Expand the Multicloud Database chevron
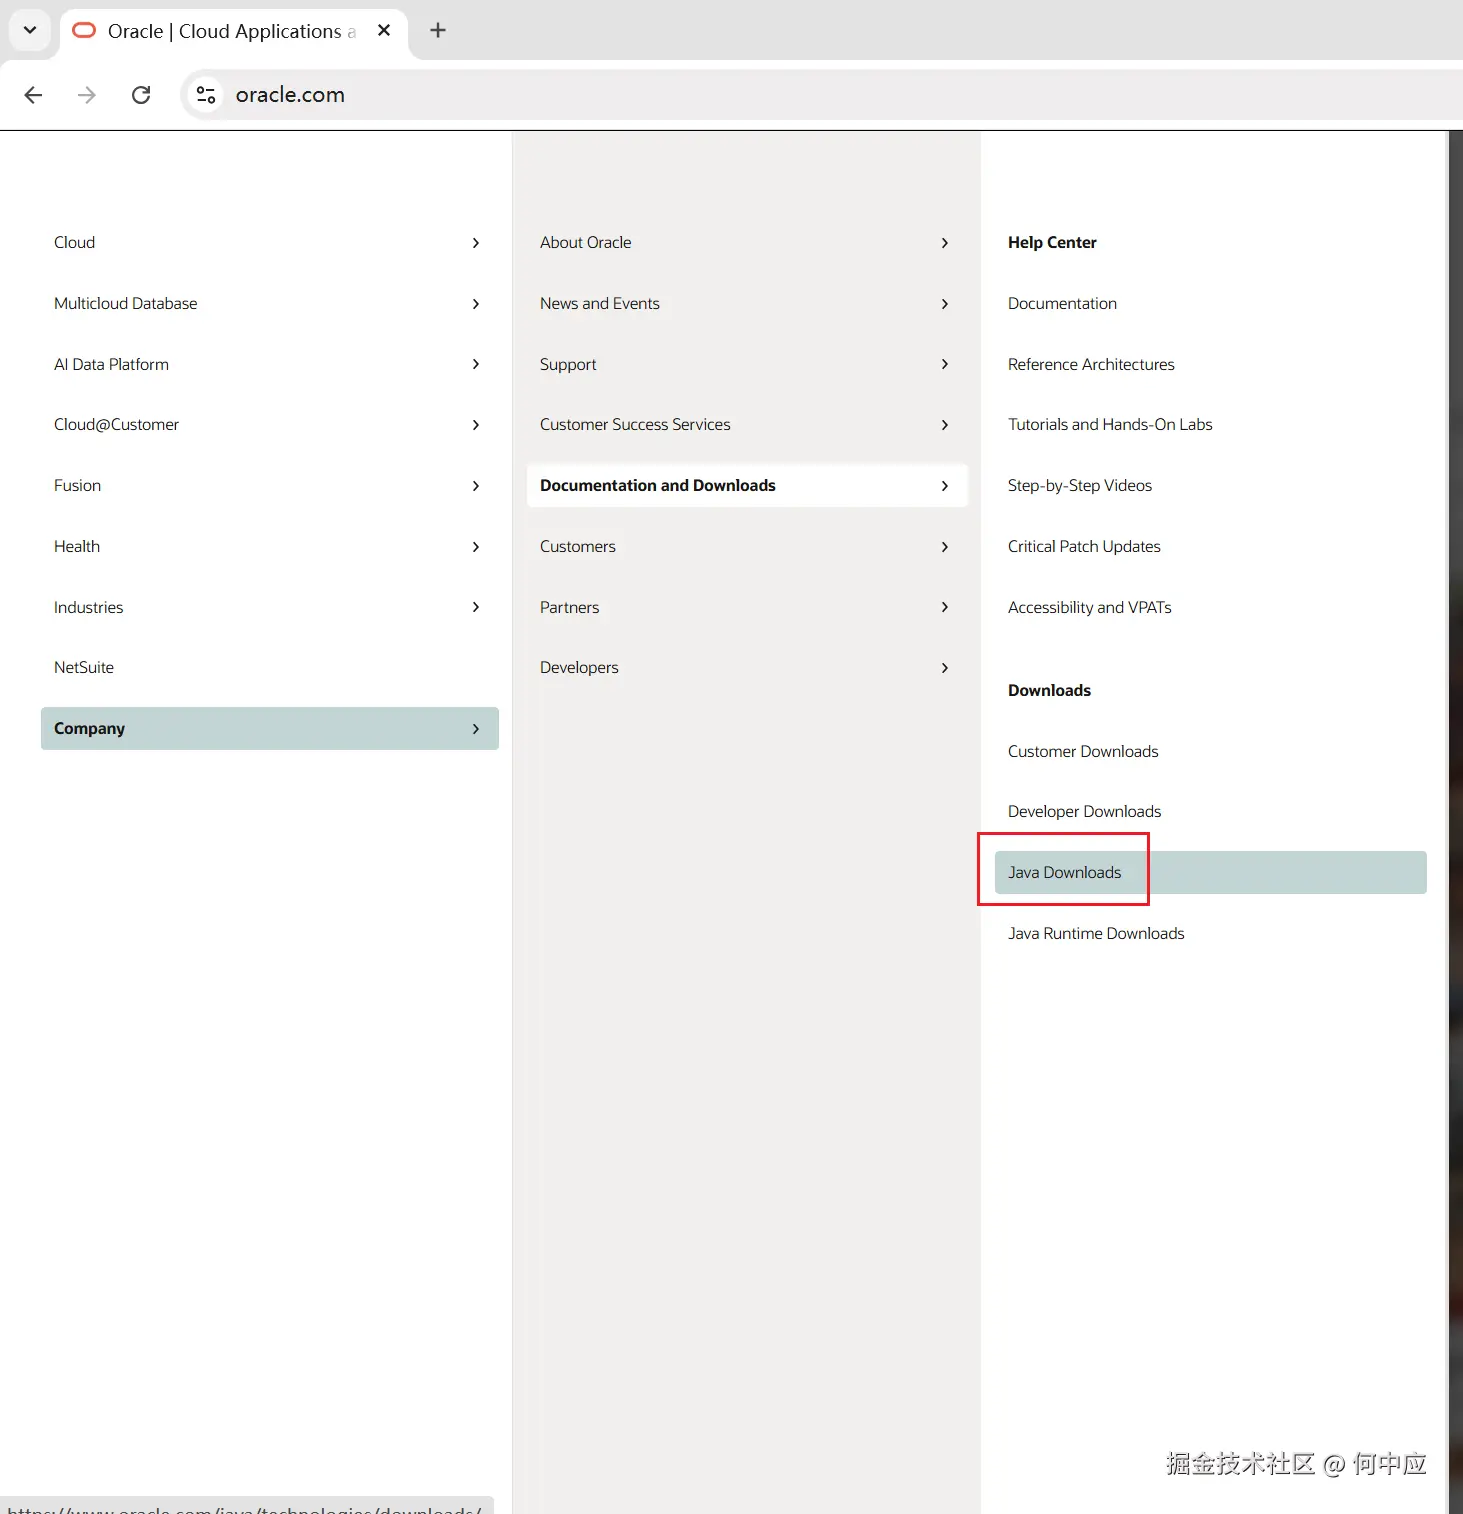Screen dimensions: 1463x1514 [x=476, y=304]
